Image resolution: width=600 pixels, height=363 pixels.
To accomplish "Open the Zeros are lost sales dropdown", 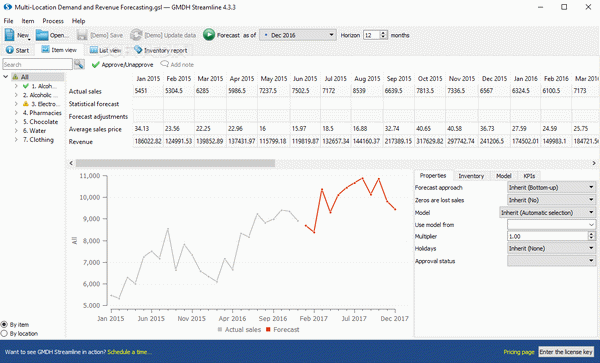I will pyautogui.click(x=551, y=200).
